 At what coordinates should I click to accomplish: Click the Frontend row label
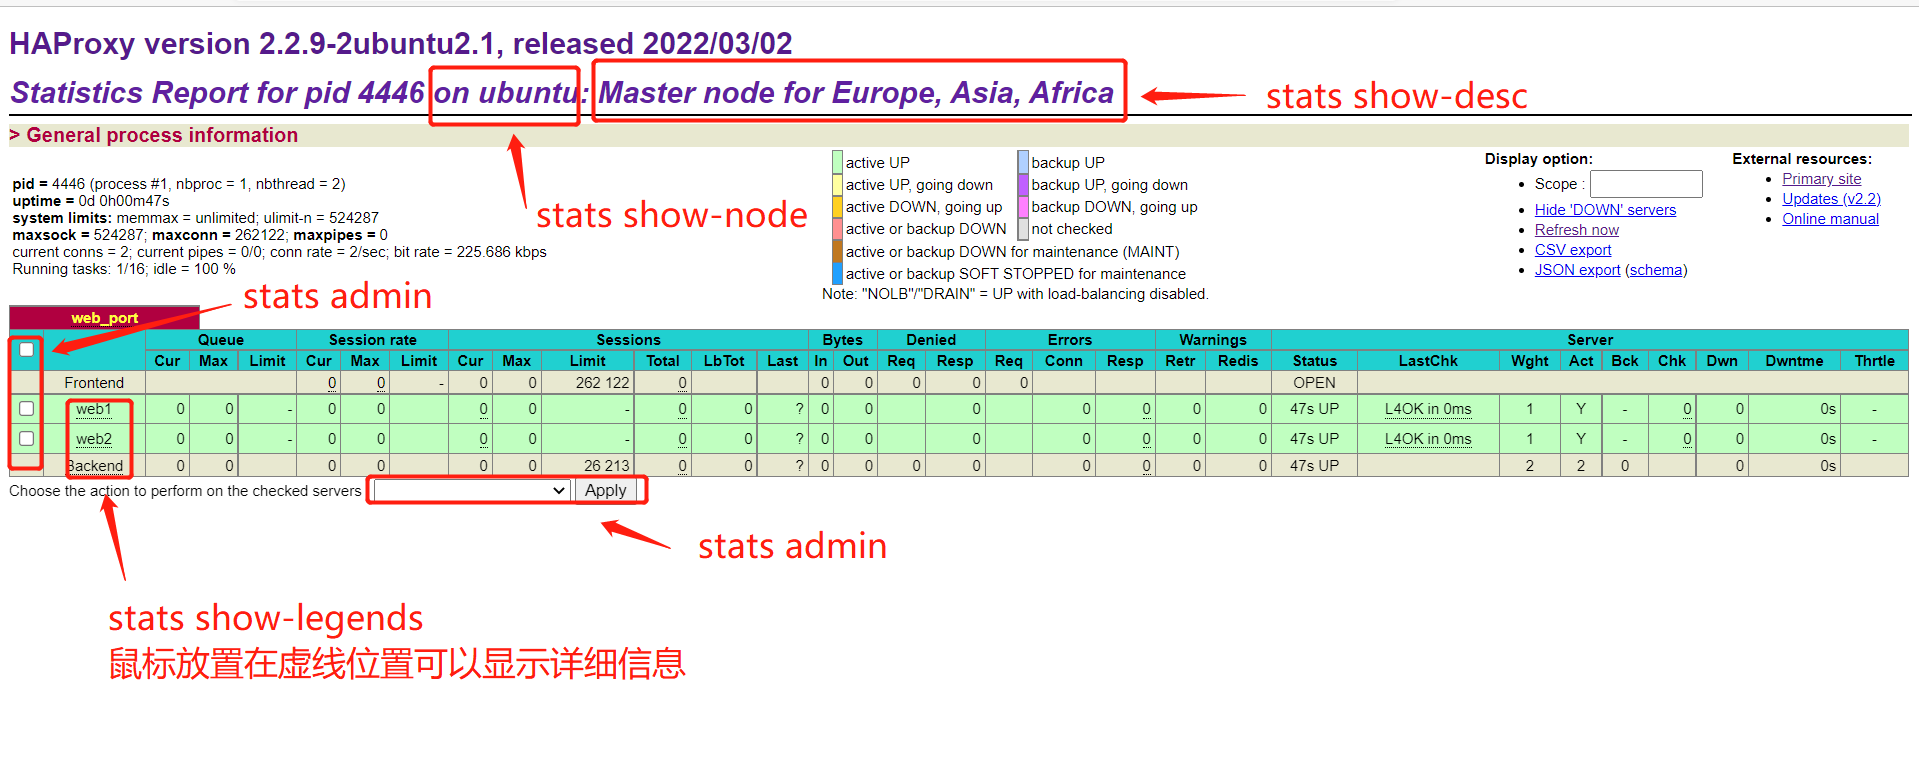tap(94, 383)
